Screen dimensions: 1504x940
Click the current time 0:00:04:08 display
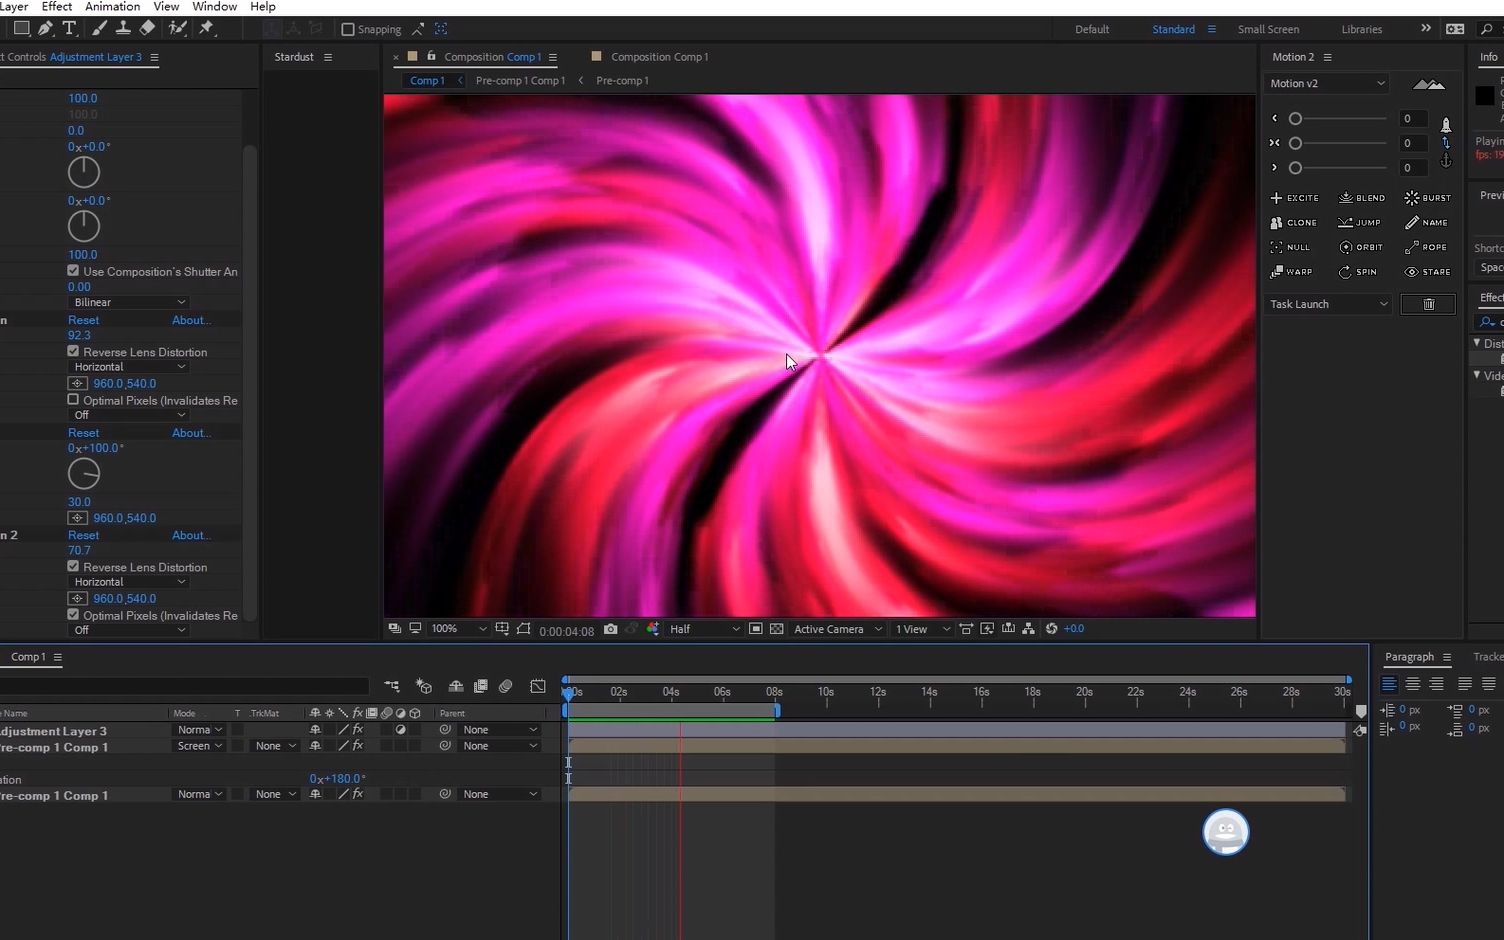pyautogui.click(x=566, y=631)
